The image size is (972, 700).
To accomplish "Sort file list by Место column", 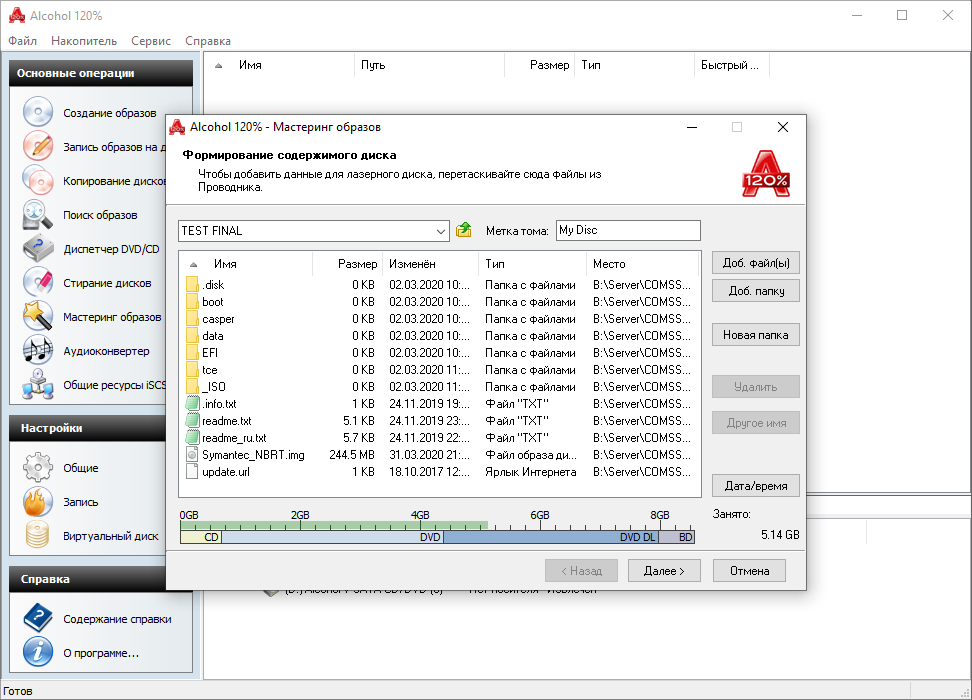I will (x=642, y=264).
